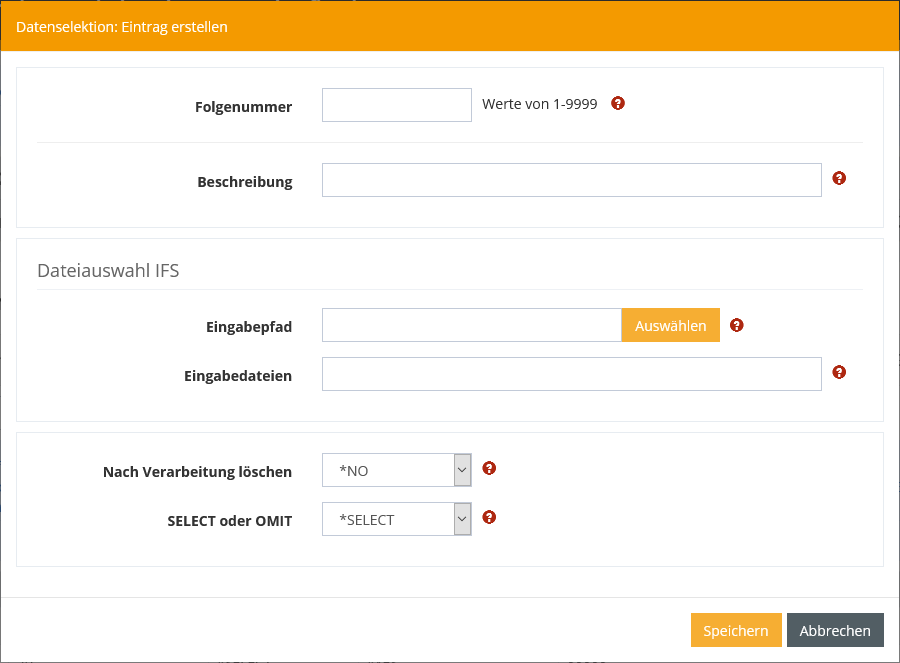Click the Eingabepfad label
900x663 pixels.
[248, 327]
